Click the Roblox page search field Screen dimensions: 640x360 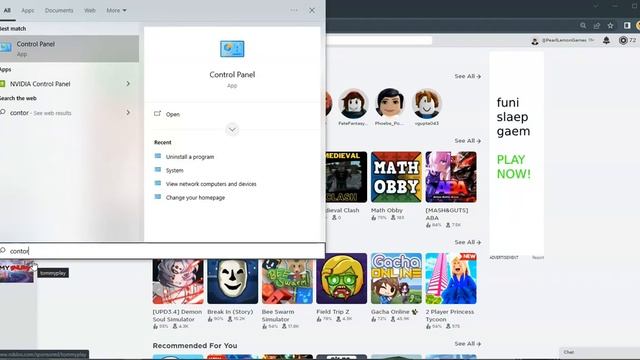tap(379, 40)
